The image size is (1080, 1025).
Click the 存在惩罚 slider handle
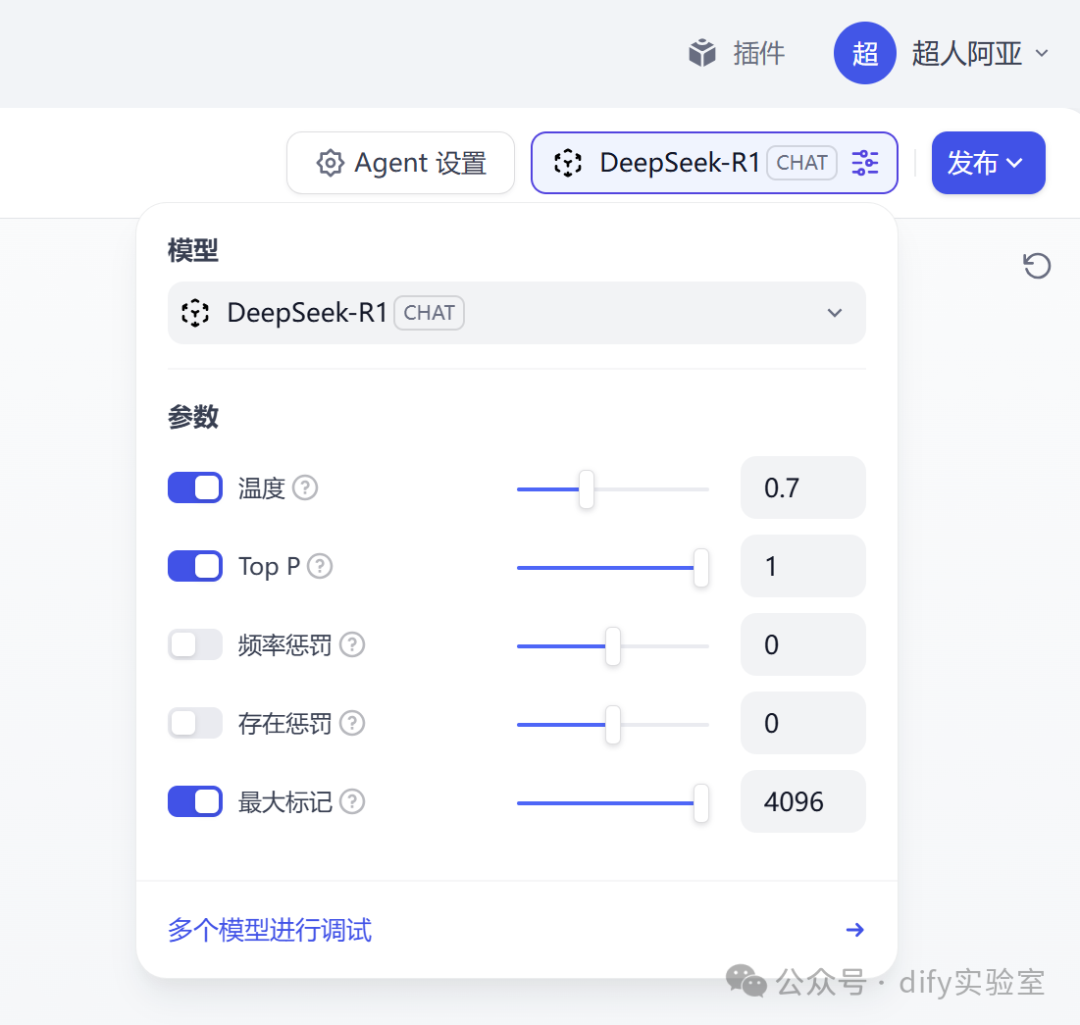(613, 725)
